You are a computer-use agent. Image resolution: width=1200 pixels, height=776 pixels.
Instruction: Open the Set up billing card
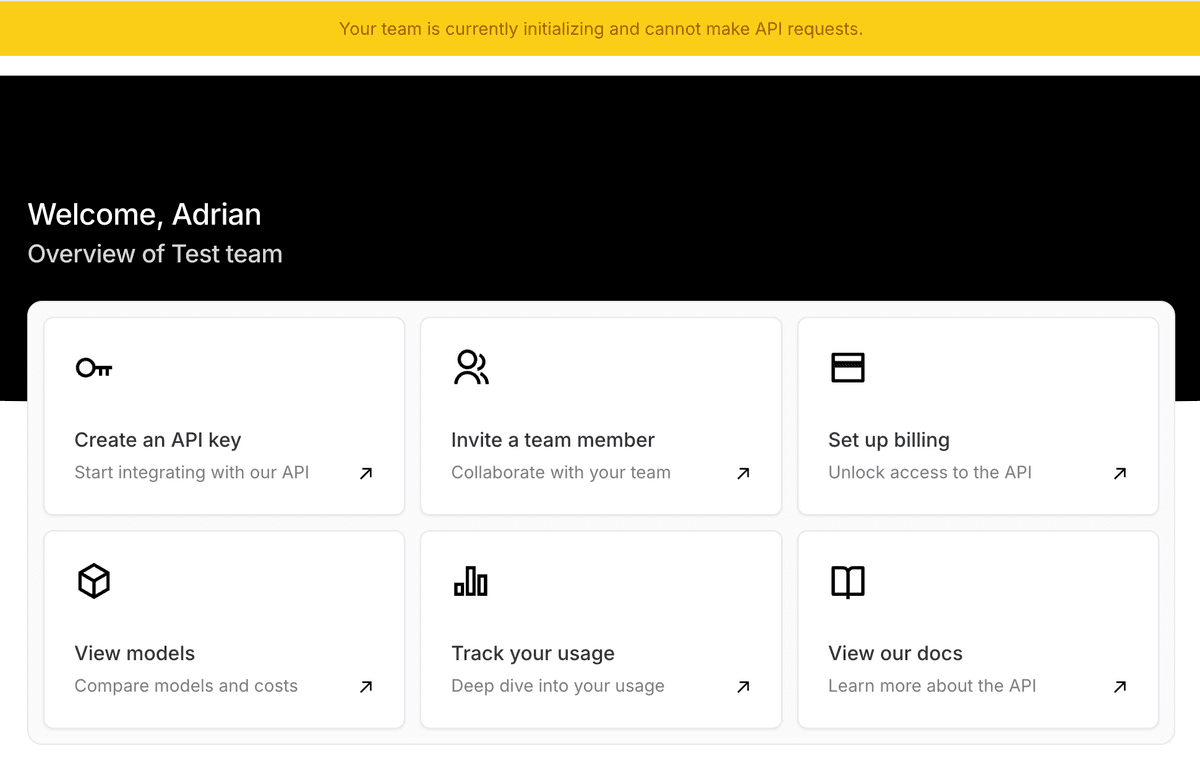[x=977, y=416]
